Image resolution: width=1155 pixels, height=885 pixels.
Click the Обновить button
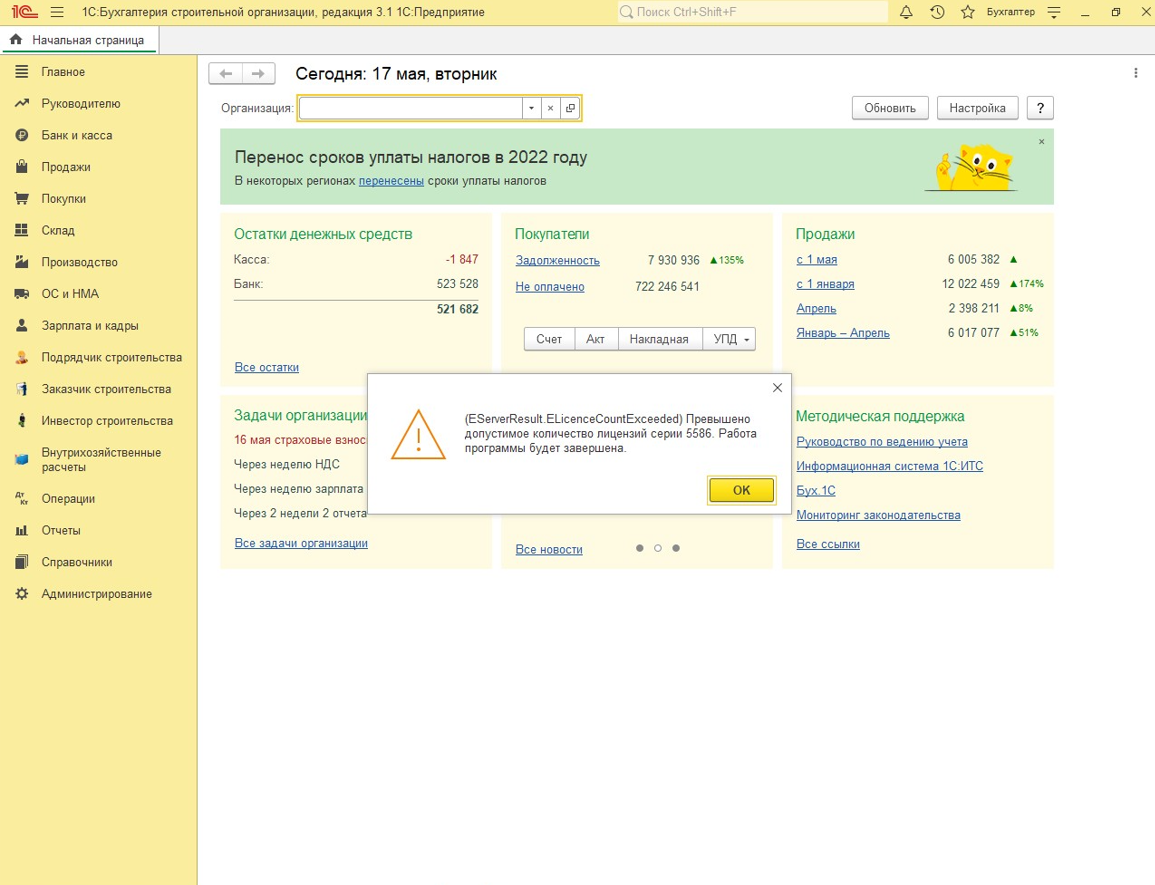890,108
